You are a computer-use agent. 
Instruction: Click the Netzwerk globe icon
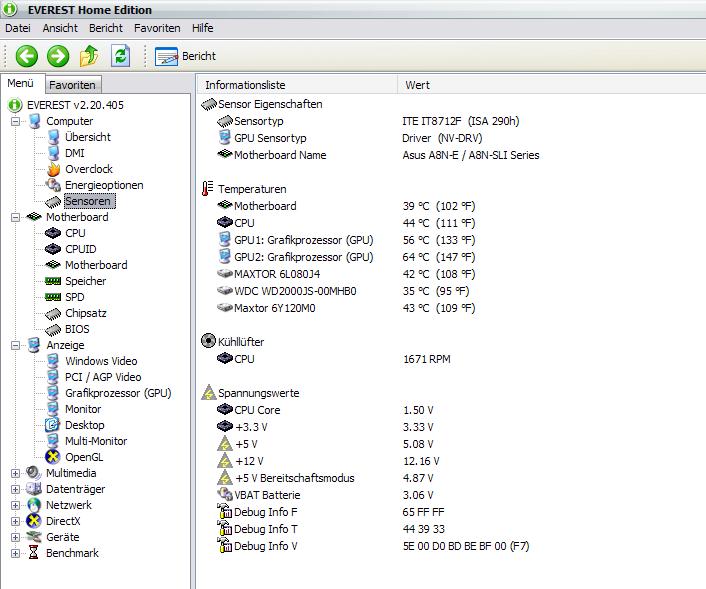pyautogui.click(x=34, y=505)
